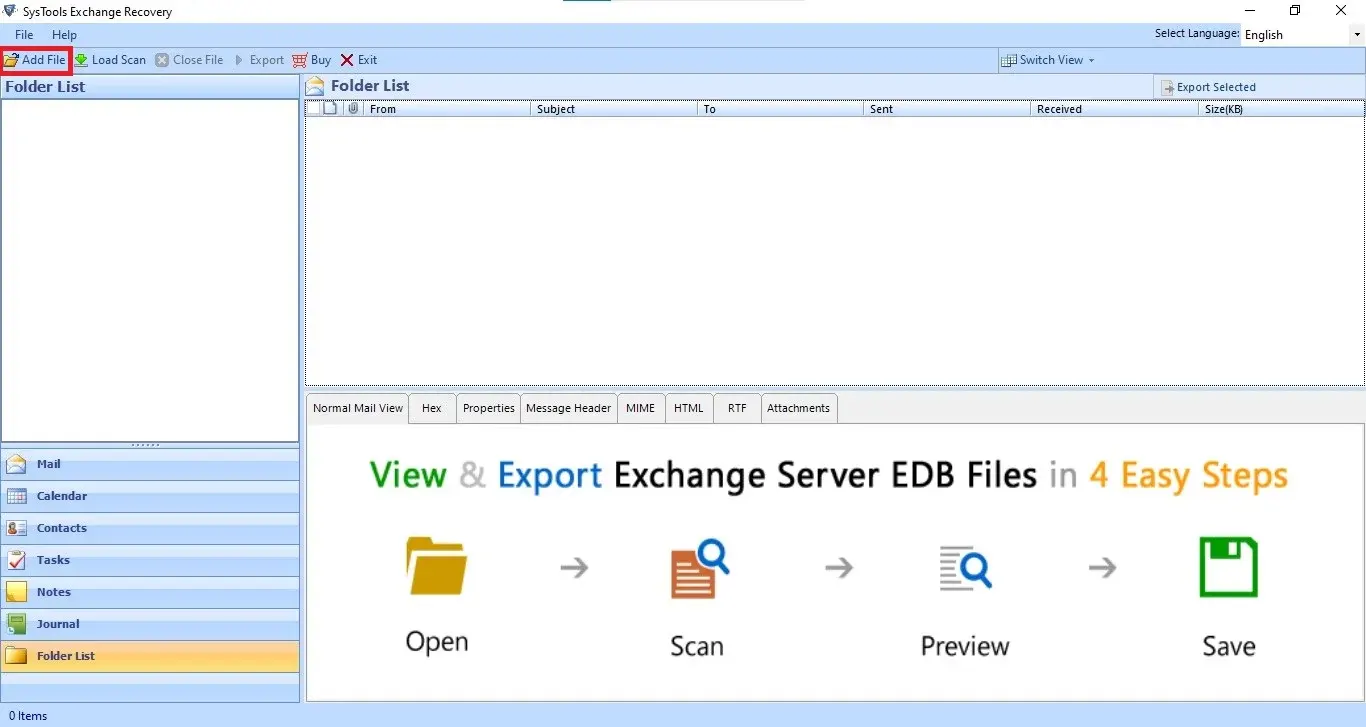Sort by the Sent column header
This screenshot has width=1366, height=727.
(947, 109)
